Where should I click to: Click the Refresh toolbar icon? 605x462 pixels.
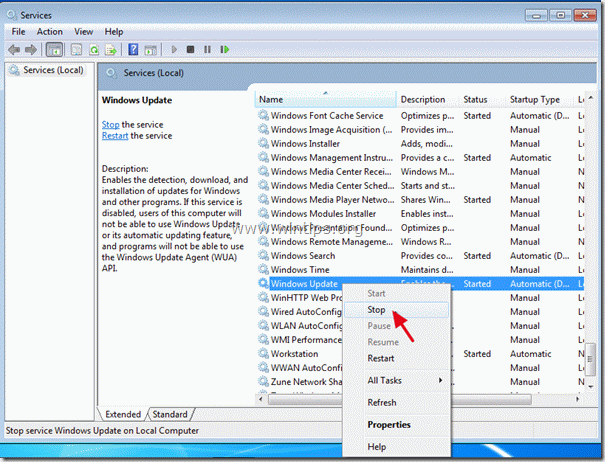pos(93,48)
